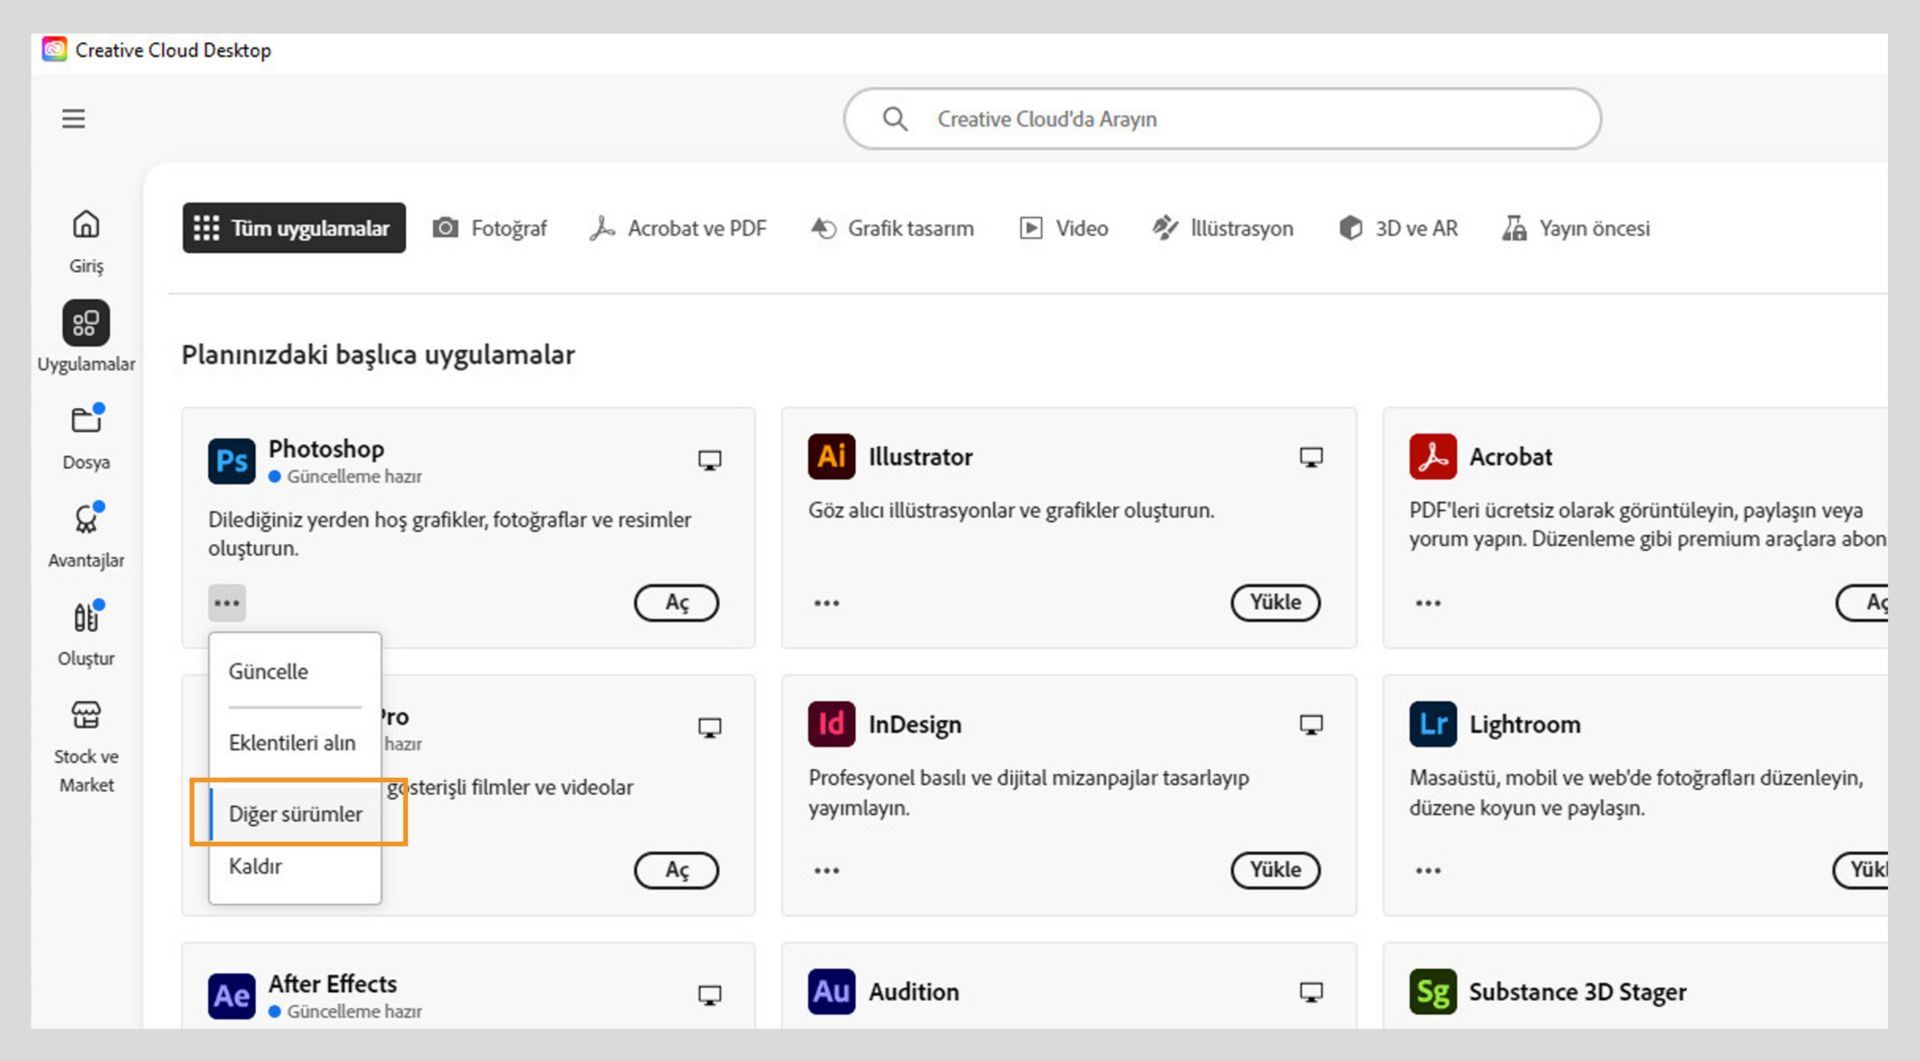Click the Illustrator app icon
1920x1061 pixels.
tap(831, 457)
